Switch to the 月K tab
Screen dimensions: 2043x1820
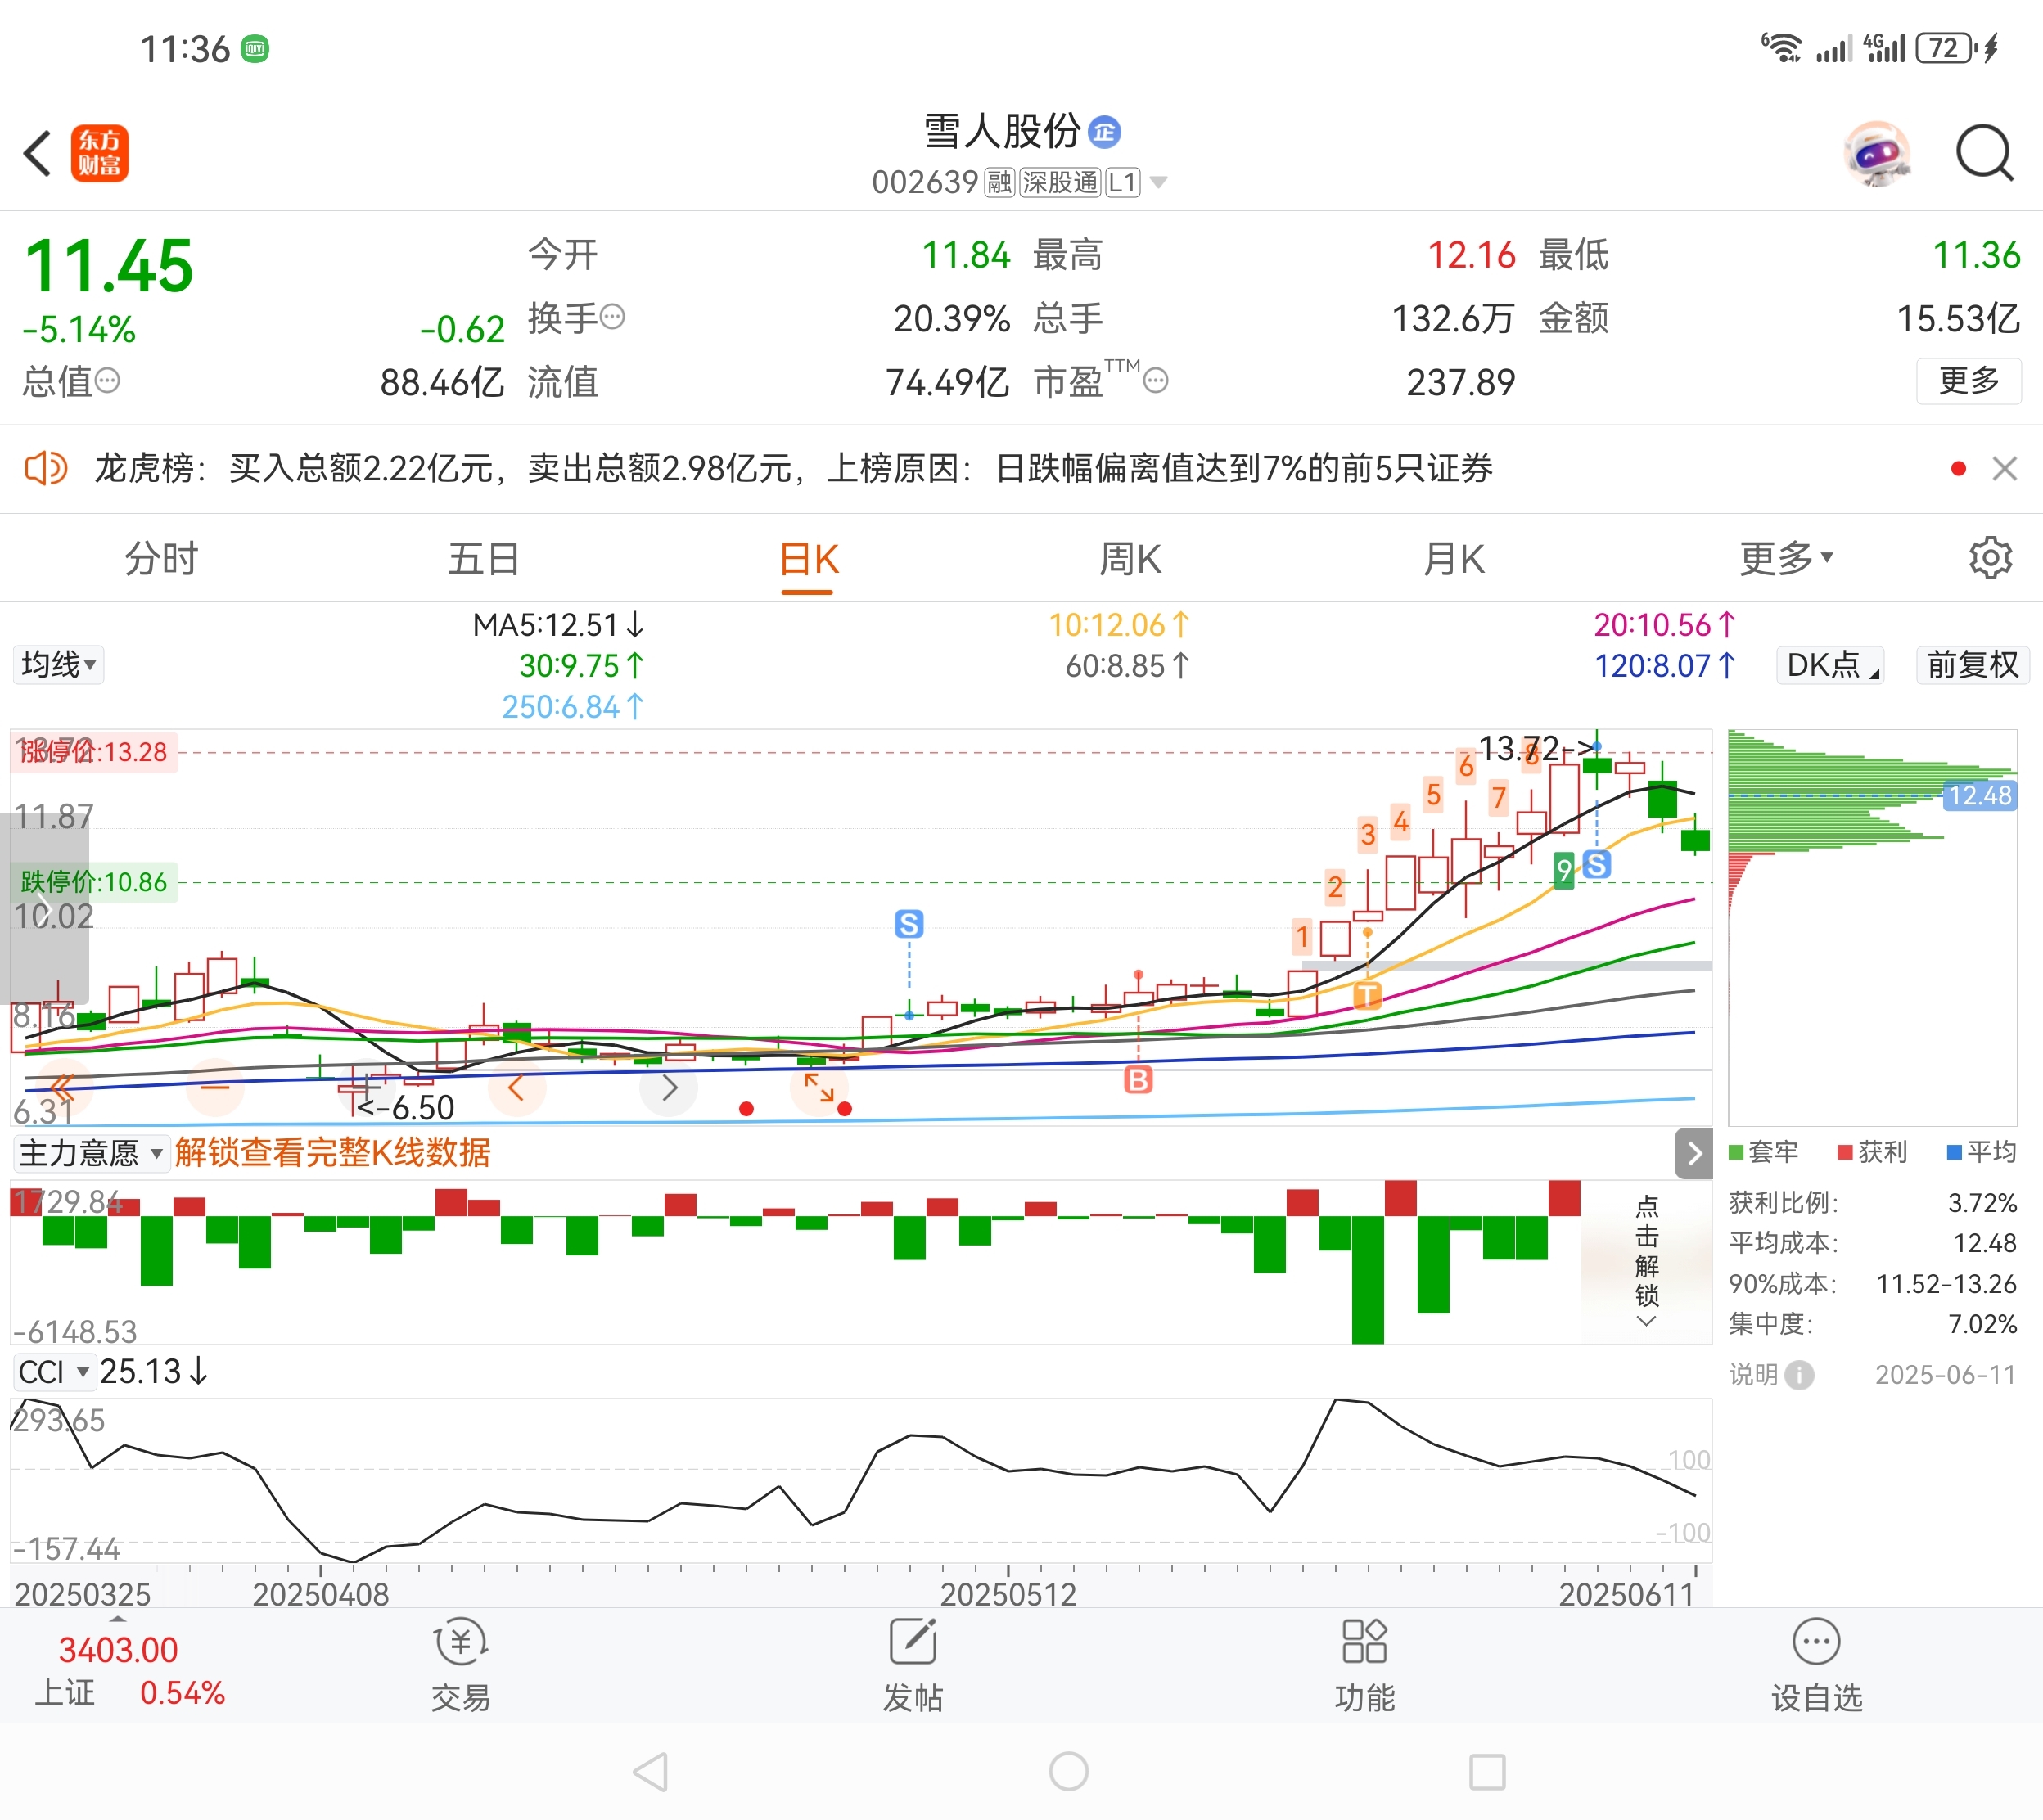pyautogui.click(x=1454, y=559)
